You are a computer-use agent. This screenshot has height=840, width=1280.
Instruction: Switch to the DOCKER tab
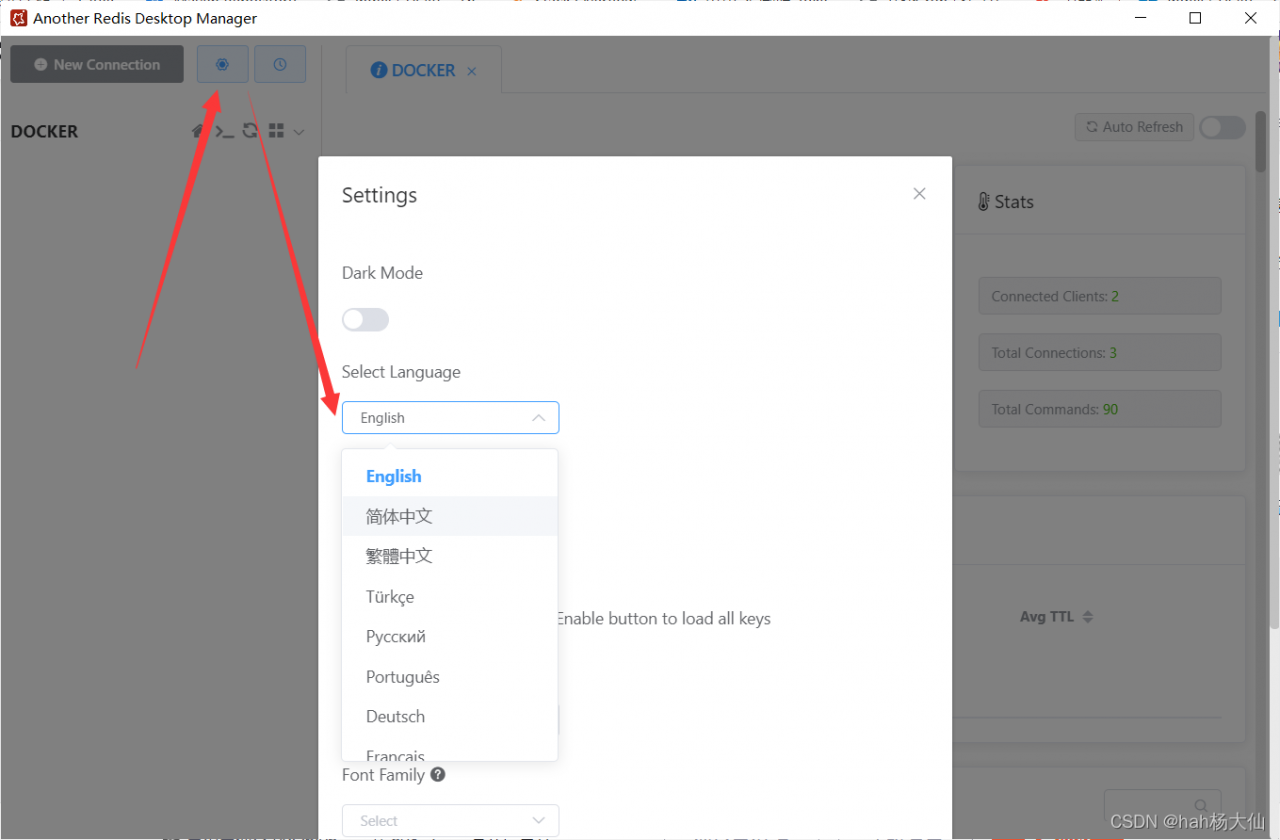coord(423,70)
